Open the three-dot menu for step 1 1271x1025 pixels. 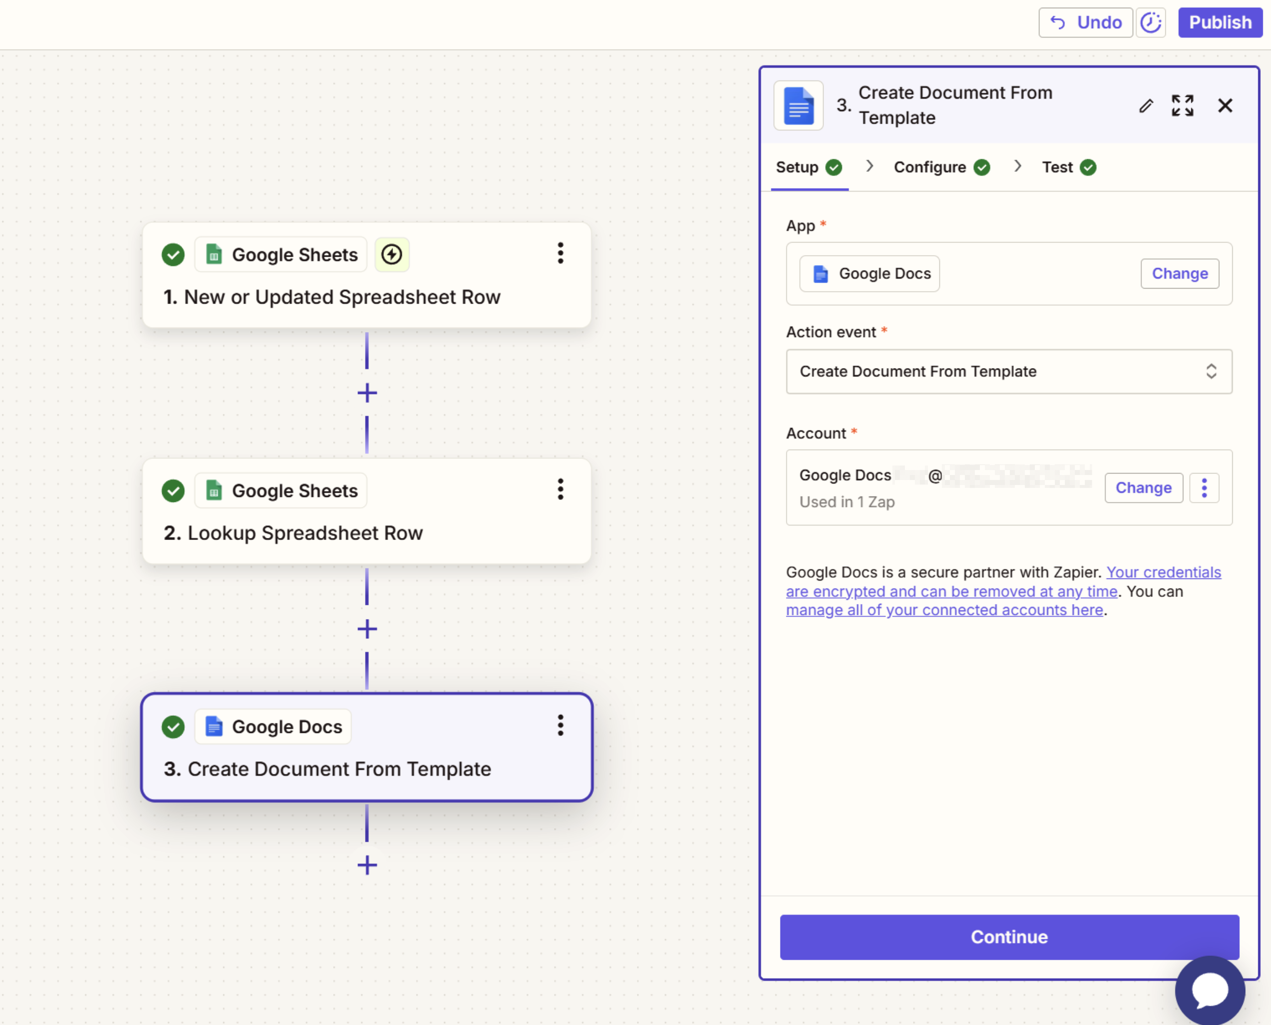[x=560, y=254]
